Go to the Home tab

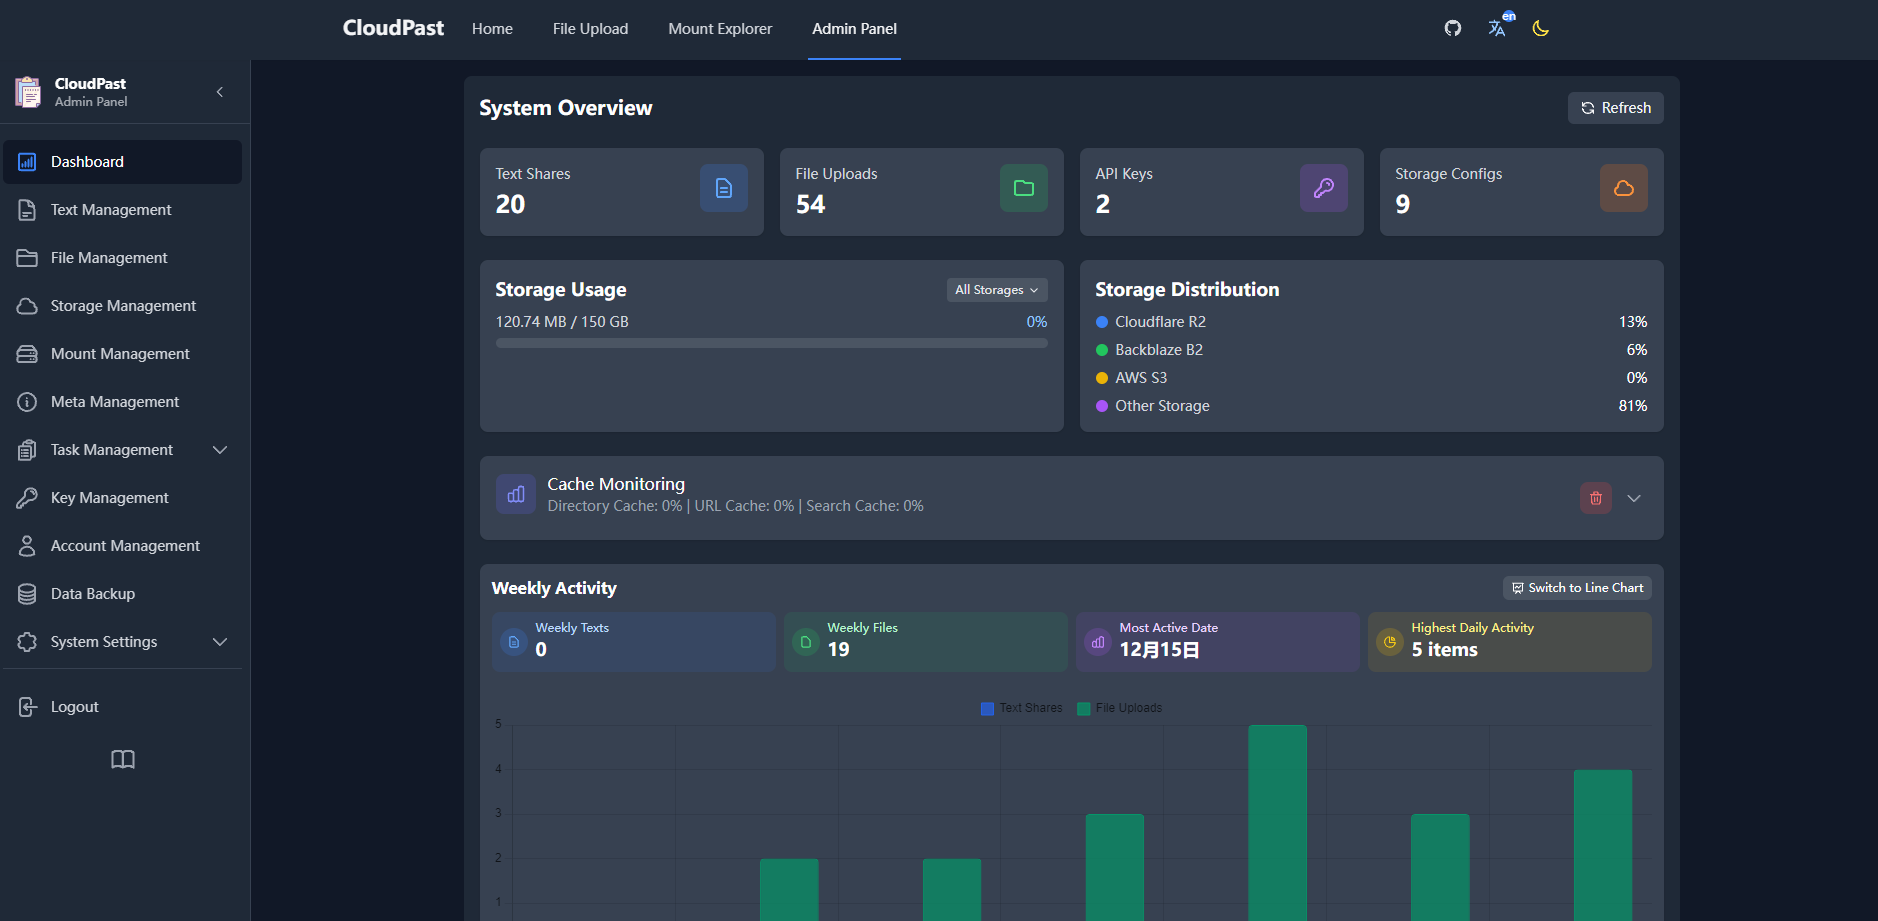492,29
